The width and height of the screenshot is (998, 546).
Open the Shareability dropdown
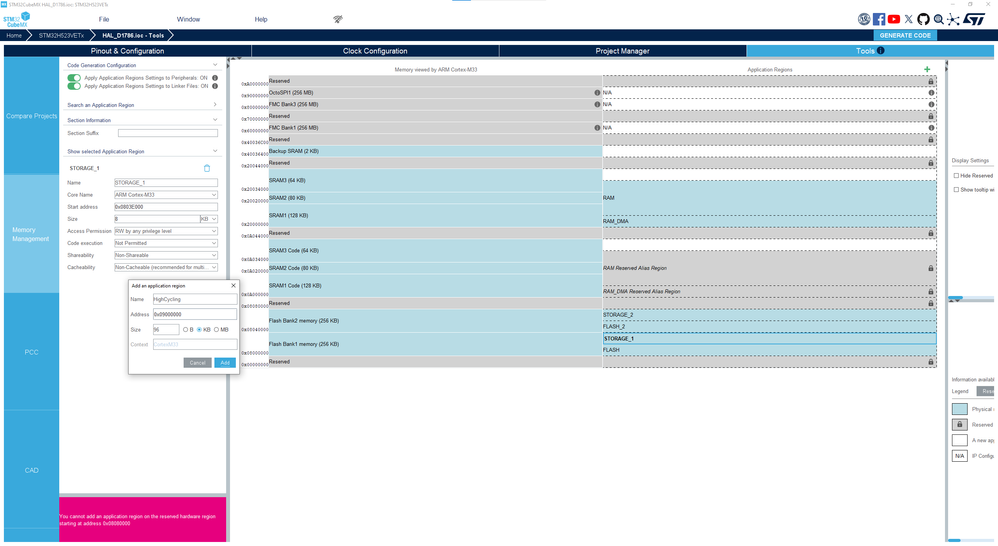pos(165,255)
